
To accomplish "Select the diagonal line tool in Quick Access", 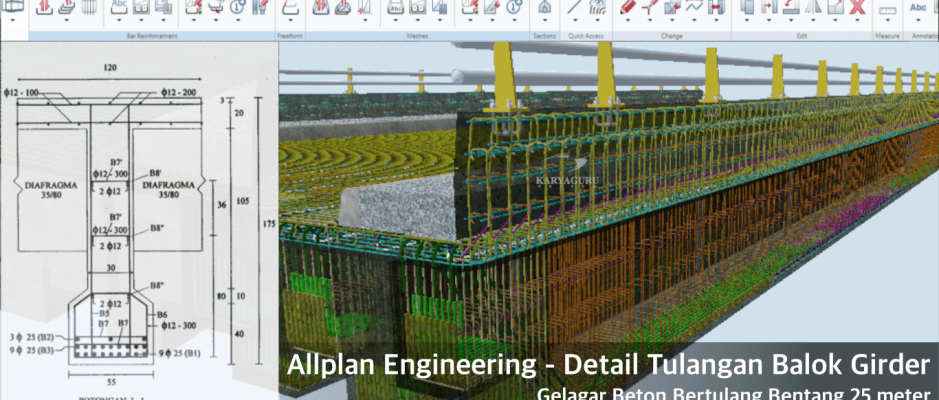I will click(575, 7).
